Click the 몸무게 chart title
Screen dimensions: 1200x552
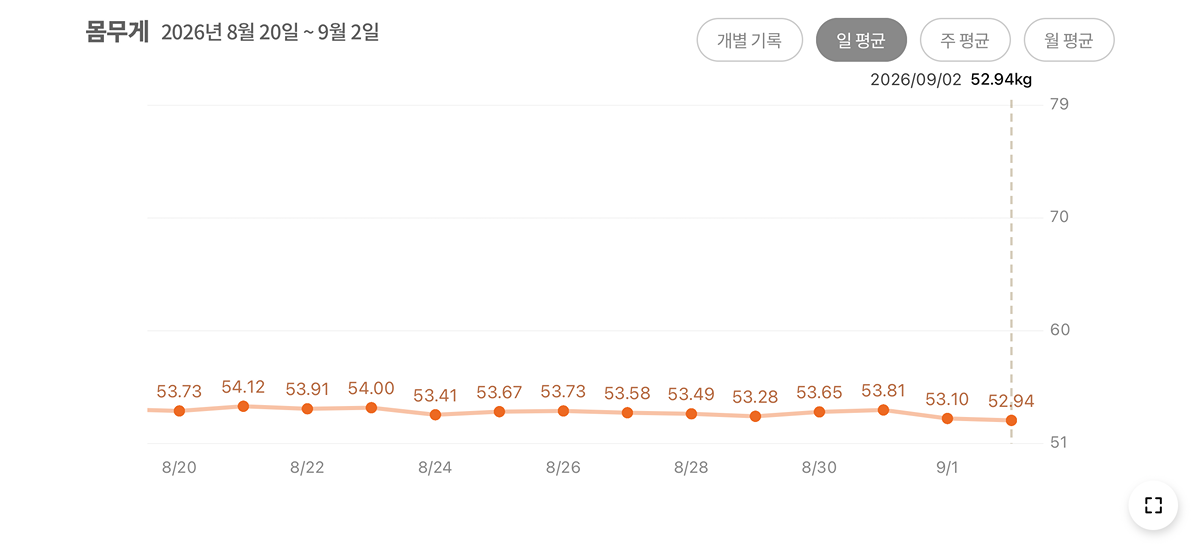click(x=117, y=32)
